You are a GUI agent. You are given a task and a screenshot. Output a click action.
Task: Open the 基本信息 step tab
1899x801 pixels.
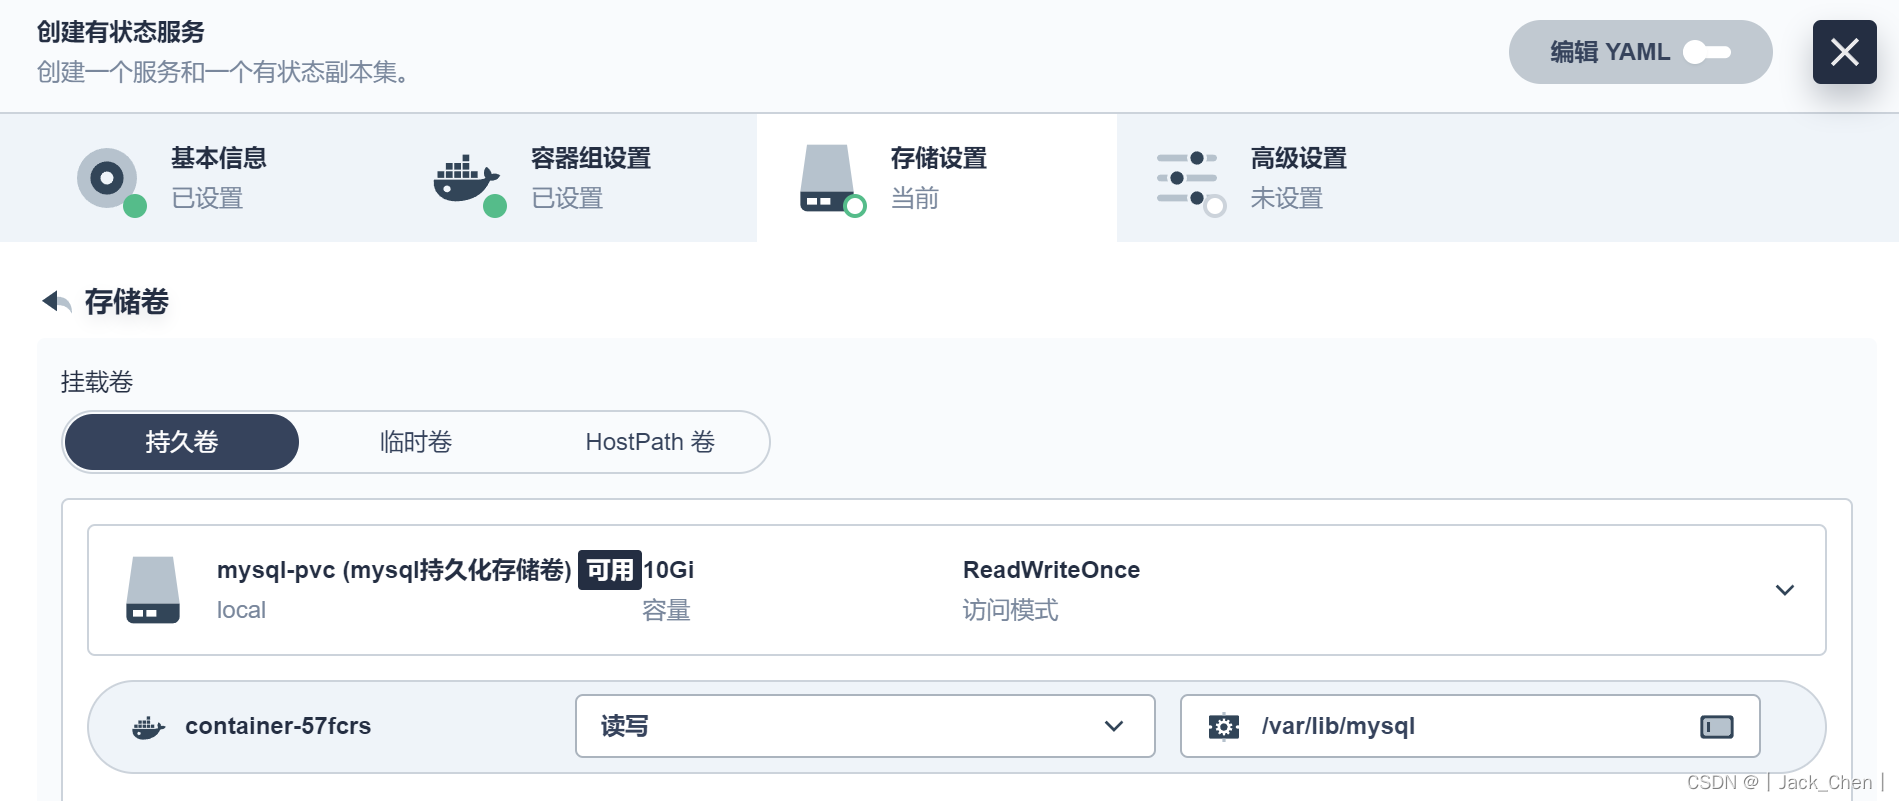218,177
